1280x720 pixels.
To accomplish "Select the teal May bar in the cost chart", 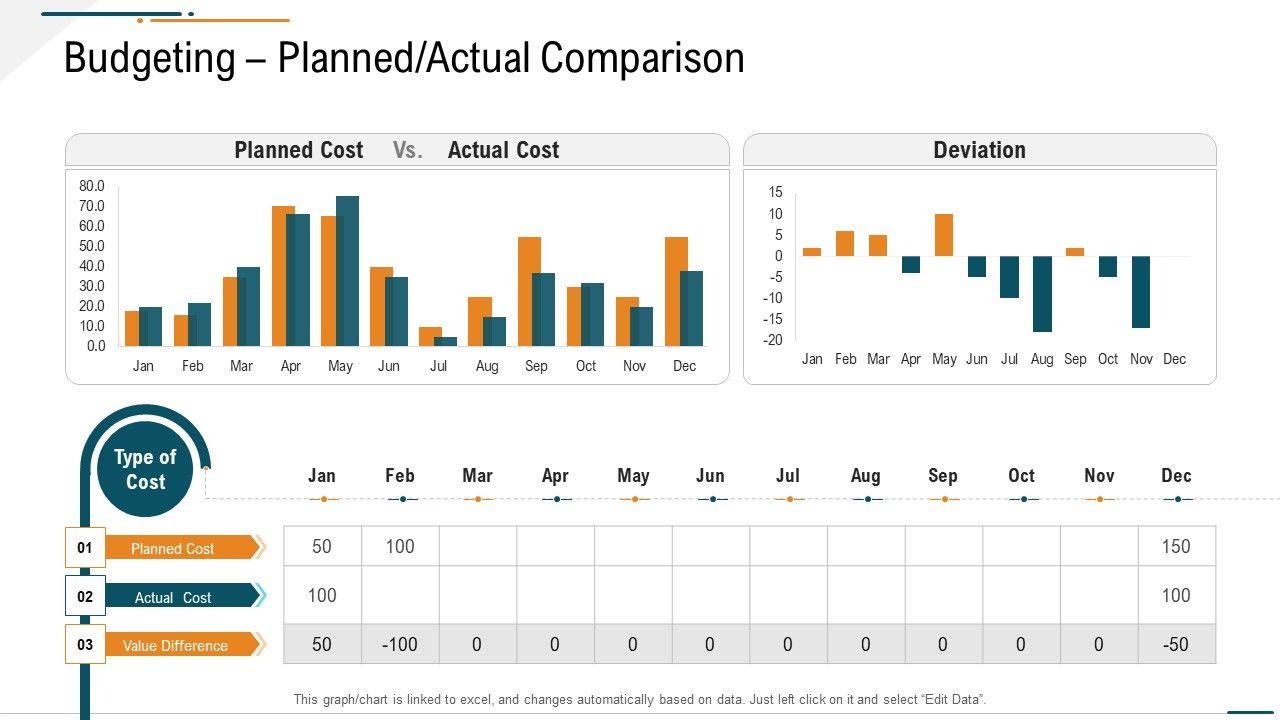I will point(348,270).
